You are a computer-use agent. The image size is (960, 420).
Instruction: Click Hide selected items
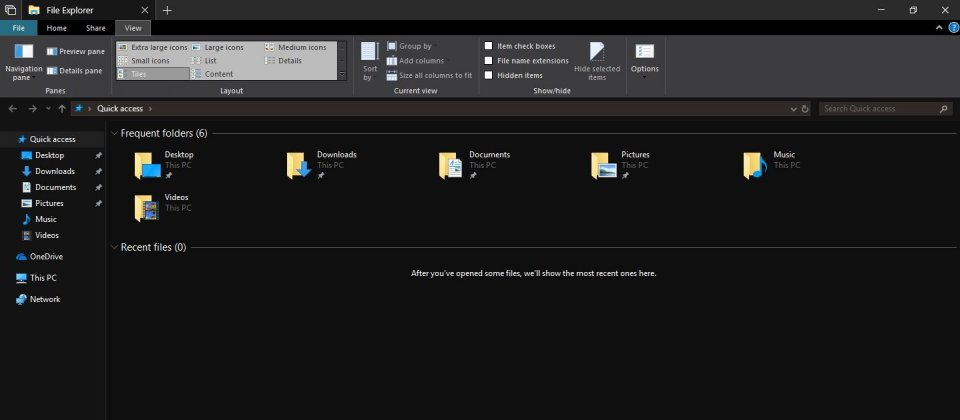pos(597,62)
